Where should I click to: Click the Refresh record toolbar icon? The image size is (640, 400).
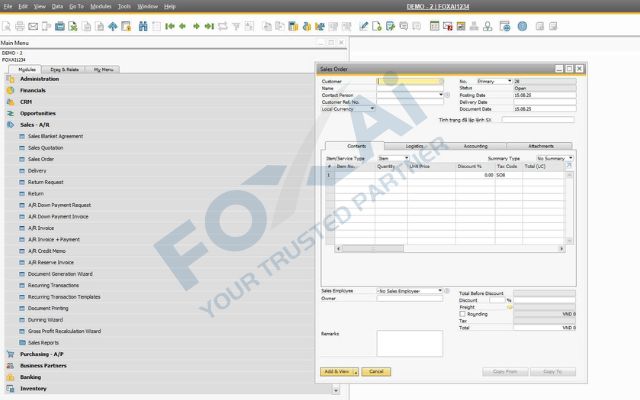click(x=222, y=27)
